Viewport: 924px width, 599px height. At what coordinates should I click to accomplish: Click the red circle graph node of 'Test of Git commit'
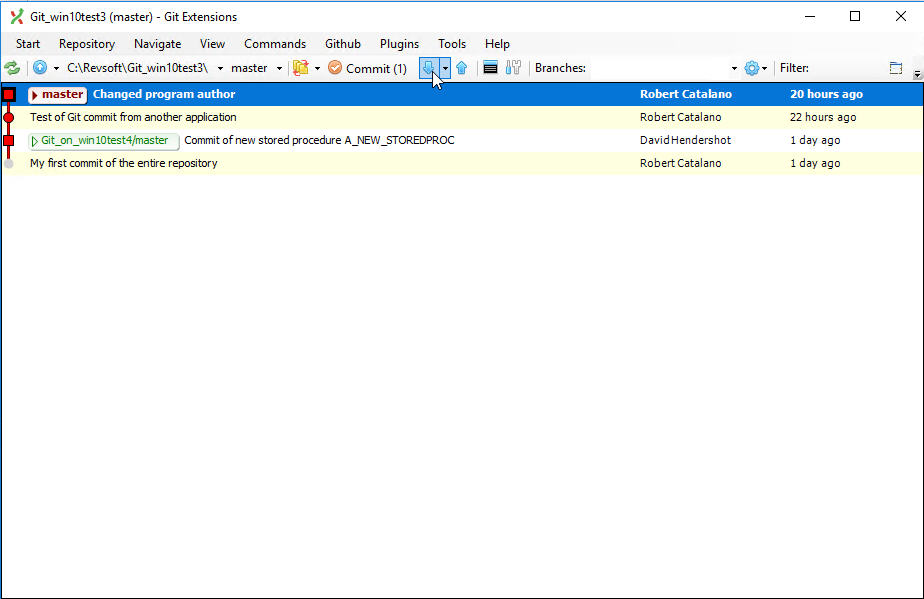[8, 117]
